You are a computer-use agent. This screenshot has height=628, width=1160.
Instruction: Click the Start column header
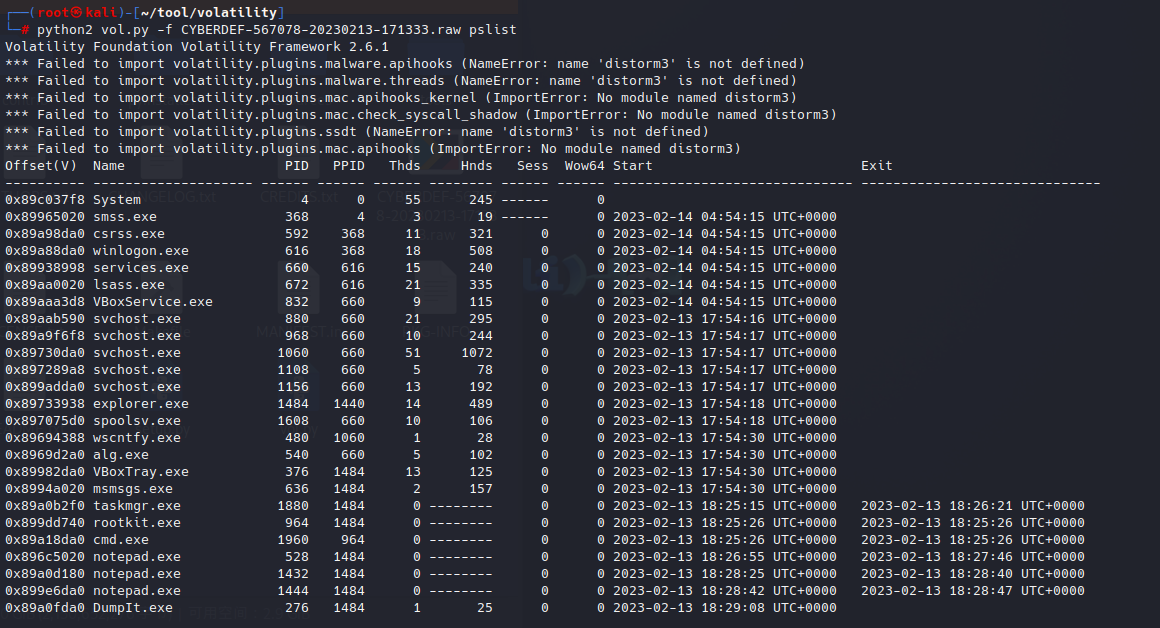tap(632, 165)
